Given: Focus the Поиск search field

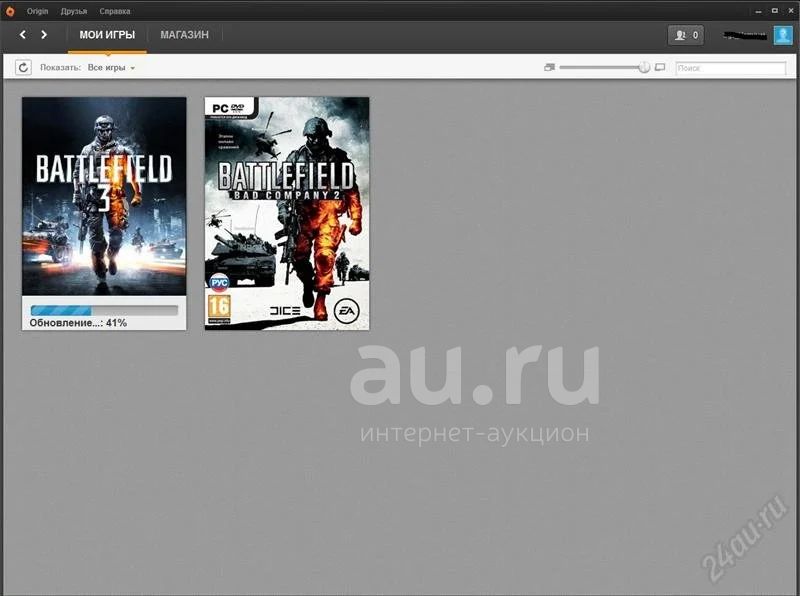Looking at the screenshot, I should [731, 68].
